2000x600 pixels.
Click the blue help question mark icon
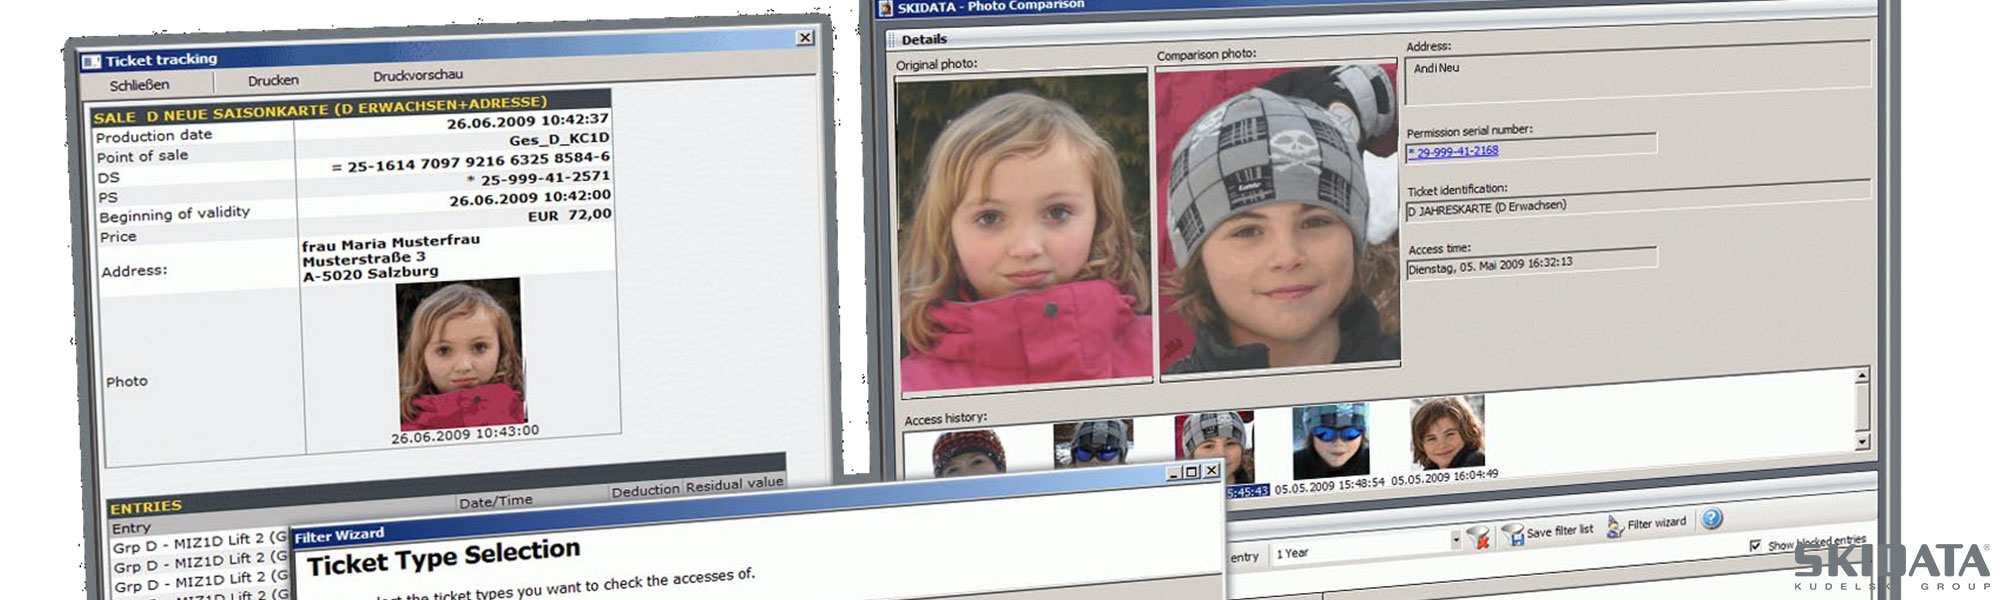(x=1712, y=518)
